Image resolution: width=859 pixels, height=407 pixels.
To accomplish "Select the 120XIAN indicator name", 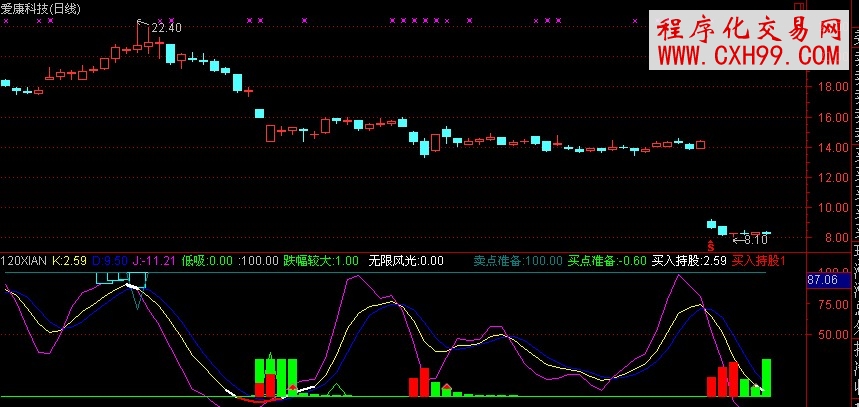I will [24, 261].
